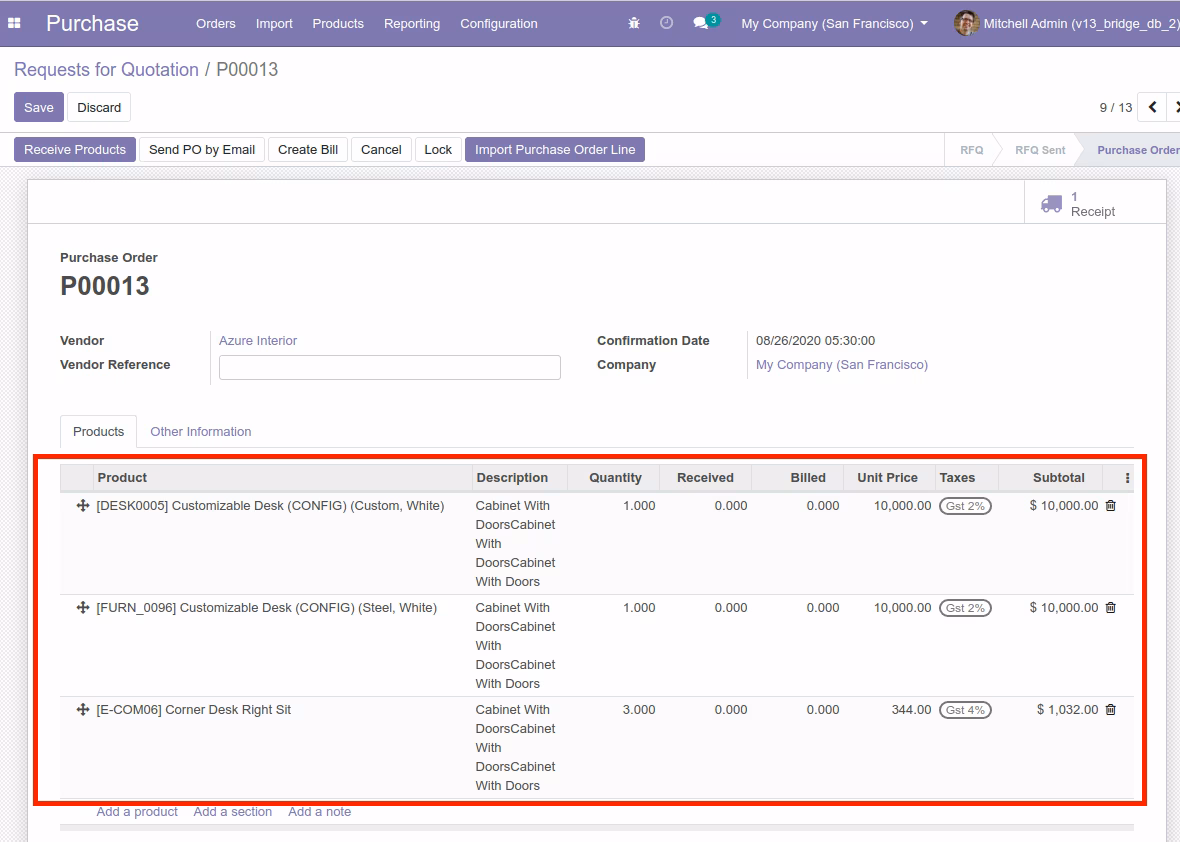Open optional columns kebab menu
This screenshot has width=1180, height=842.
tap(1127, 478)
